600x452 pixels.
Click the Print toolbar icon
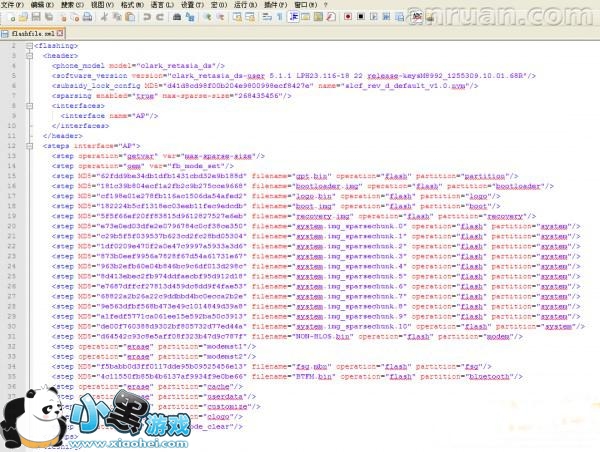[85, 17]
